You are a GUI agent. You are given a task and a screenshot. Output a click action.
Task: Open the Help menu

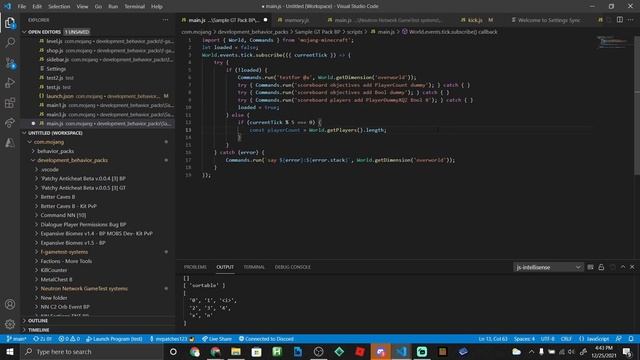pos(157,7)
